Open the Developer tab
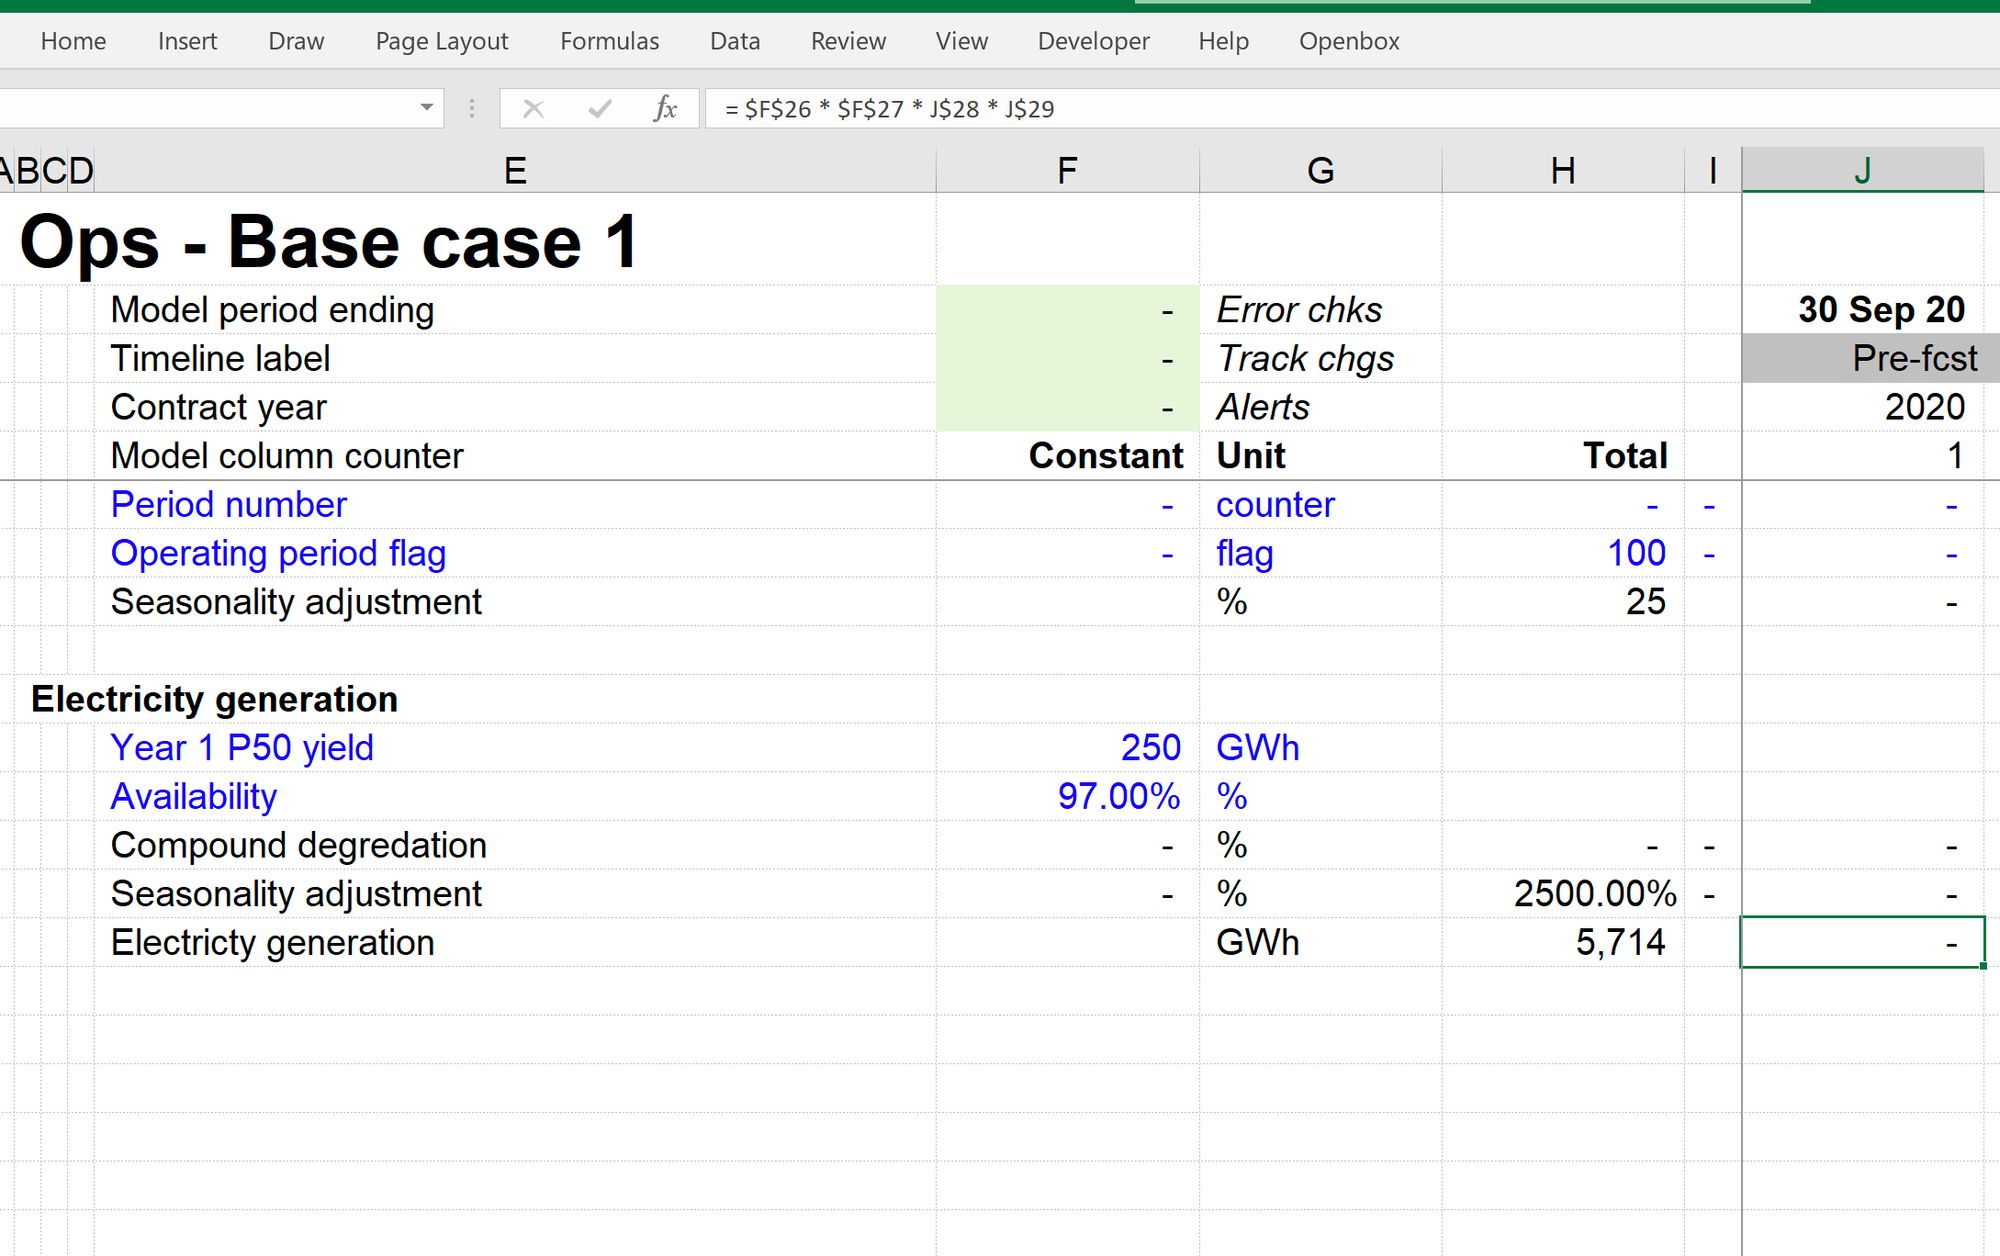This screenshot has width=2000, height=1256. (1093, 41)
